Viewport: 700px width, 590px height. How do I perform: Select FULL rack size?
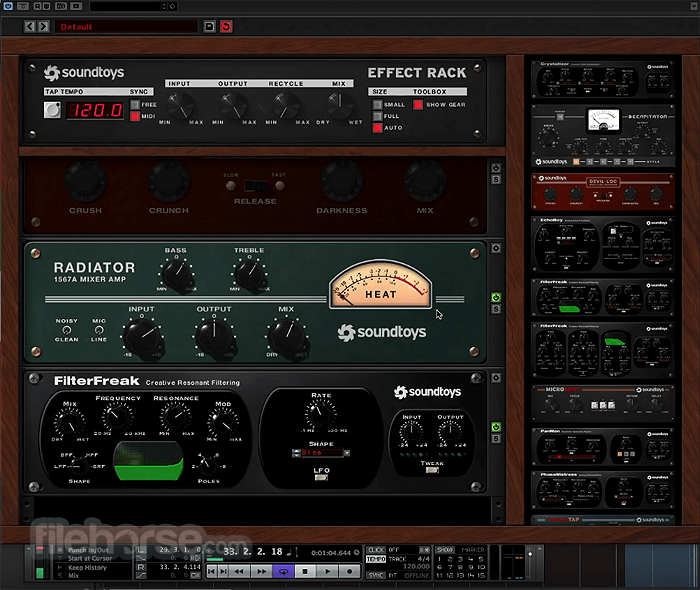point(377,116)
